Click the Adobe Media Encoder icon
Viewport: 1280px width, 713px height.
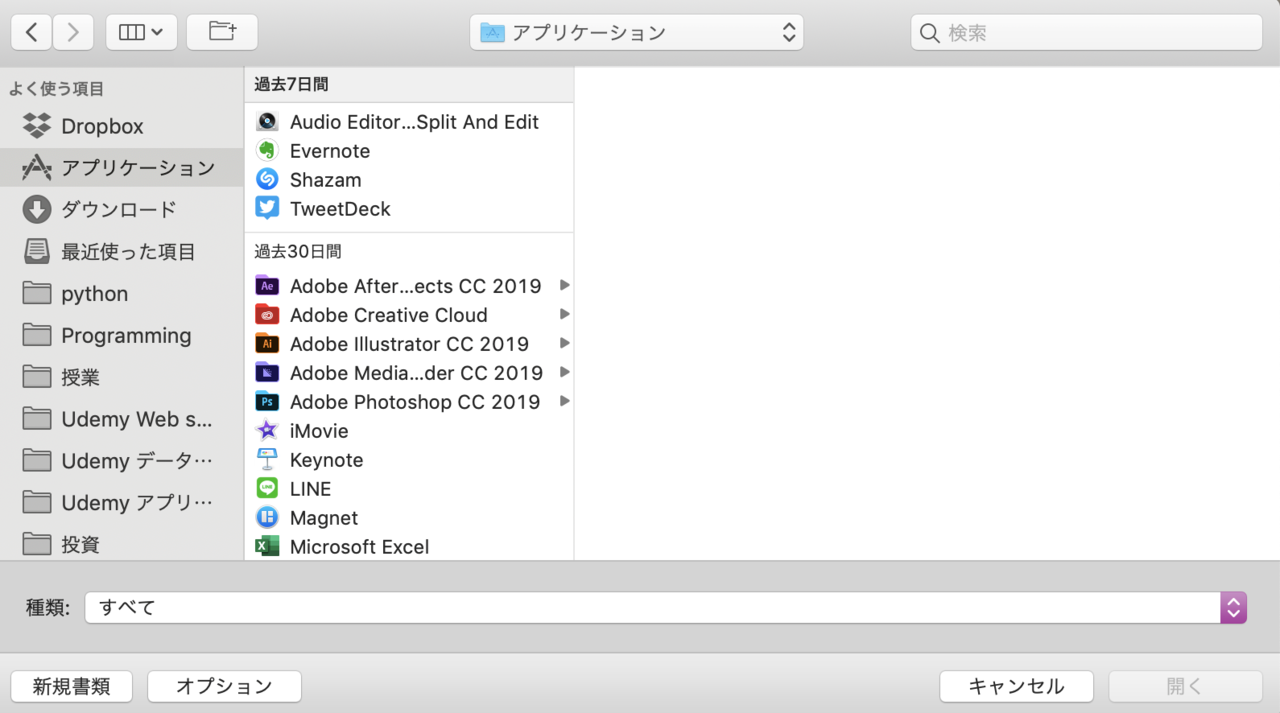click(x=267, y=373)
